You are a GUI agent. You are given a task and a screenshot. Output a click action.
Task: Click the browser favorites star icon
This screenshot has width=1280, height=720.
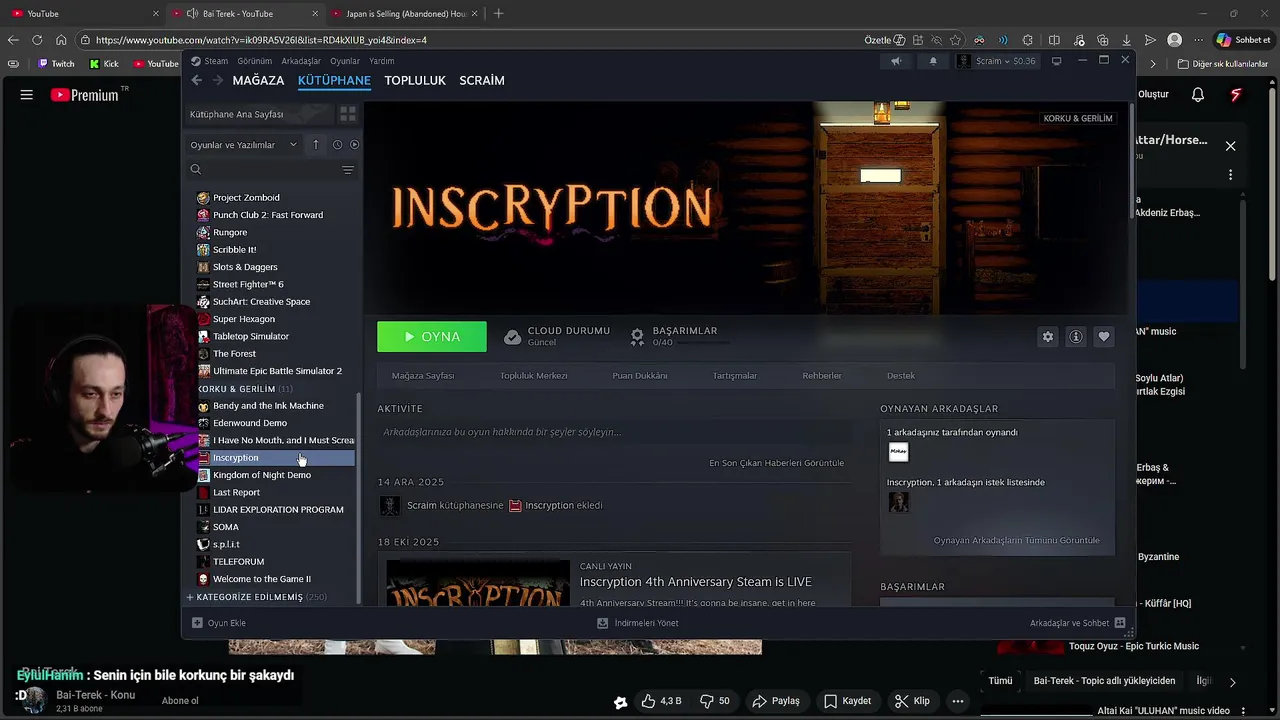[956, 40]
